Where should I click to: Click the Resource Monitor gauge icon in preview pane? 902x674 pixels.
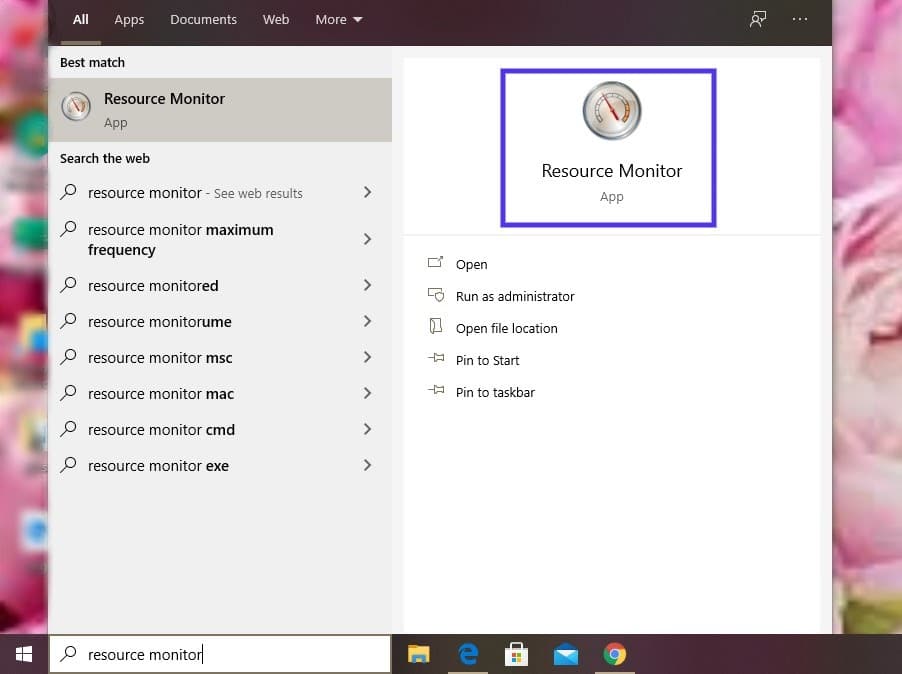click(x=610, y=110)
